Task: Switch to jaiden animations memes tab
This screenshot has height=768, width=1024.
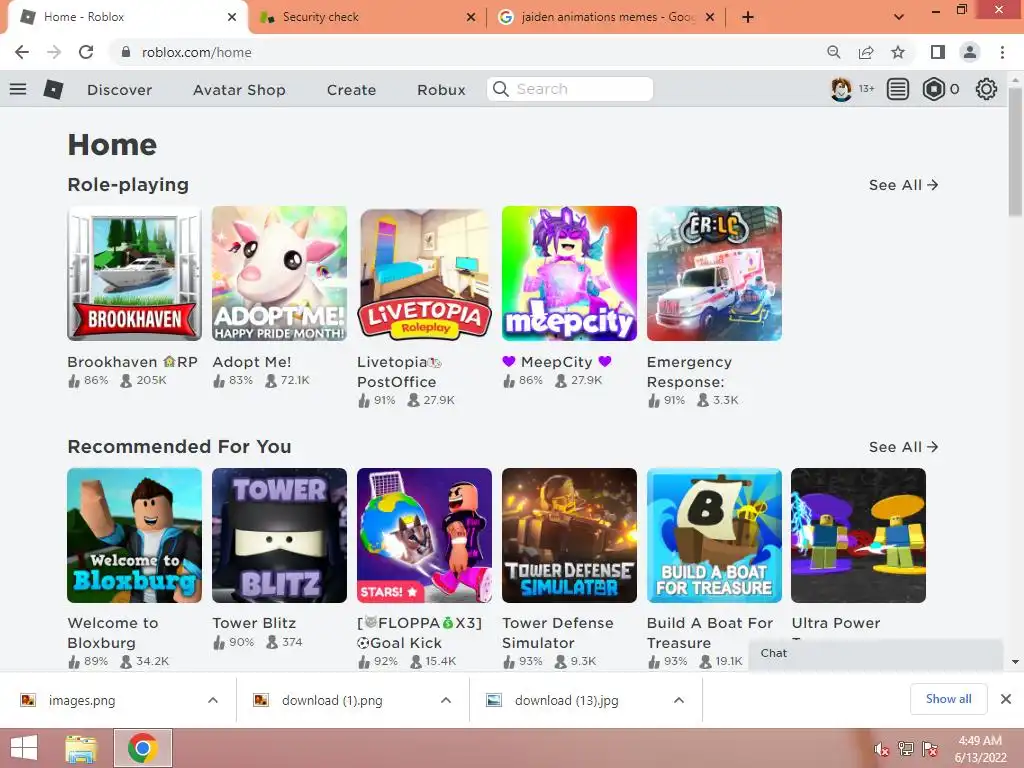Action: click(607, 17)
